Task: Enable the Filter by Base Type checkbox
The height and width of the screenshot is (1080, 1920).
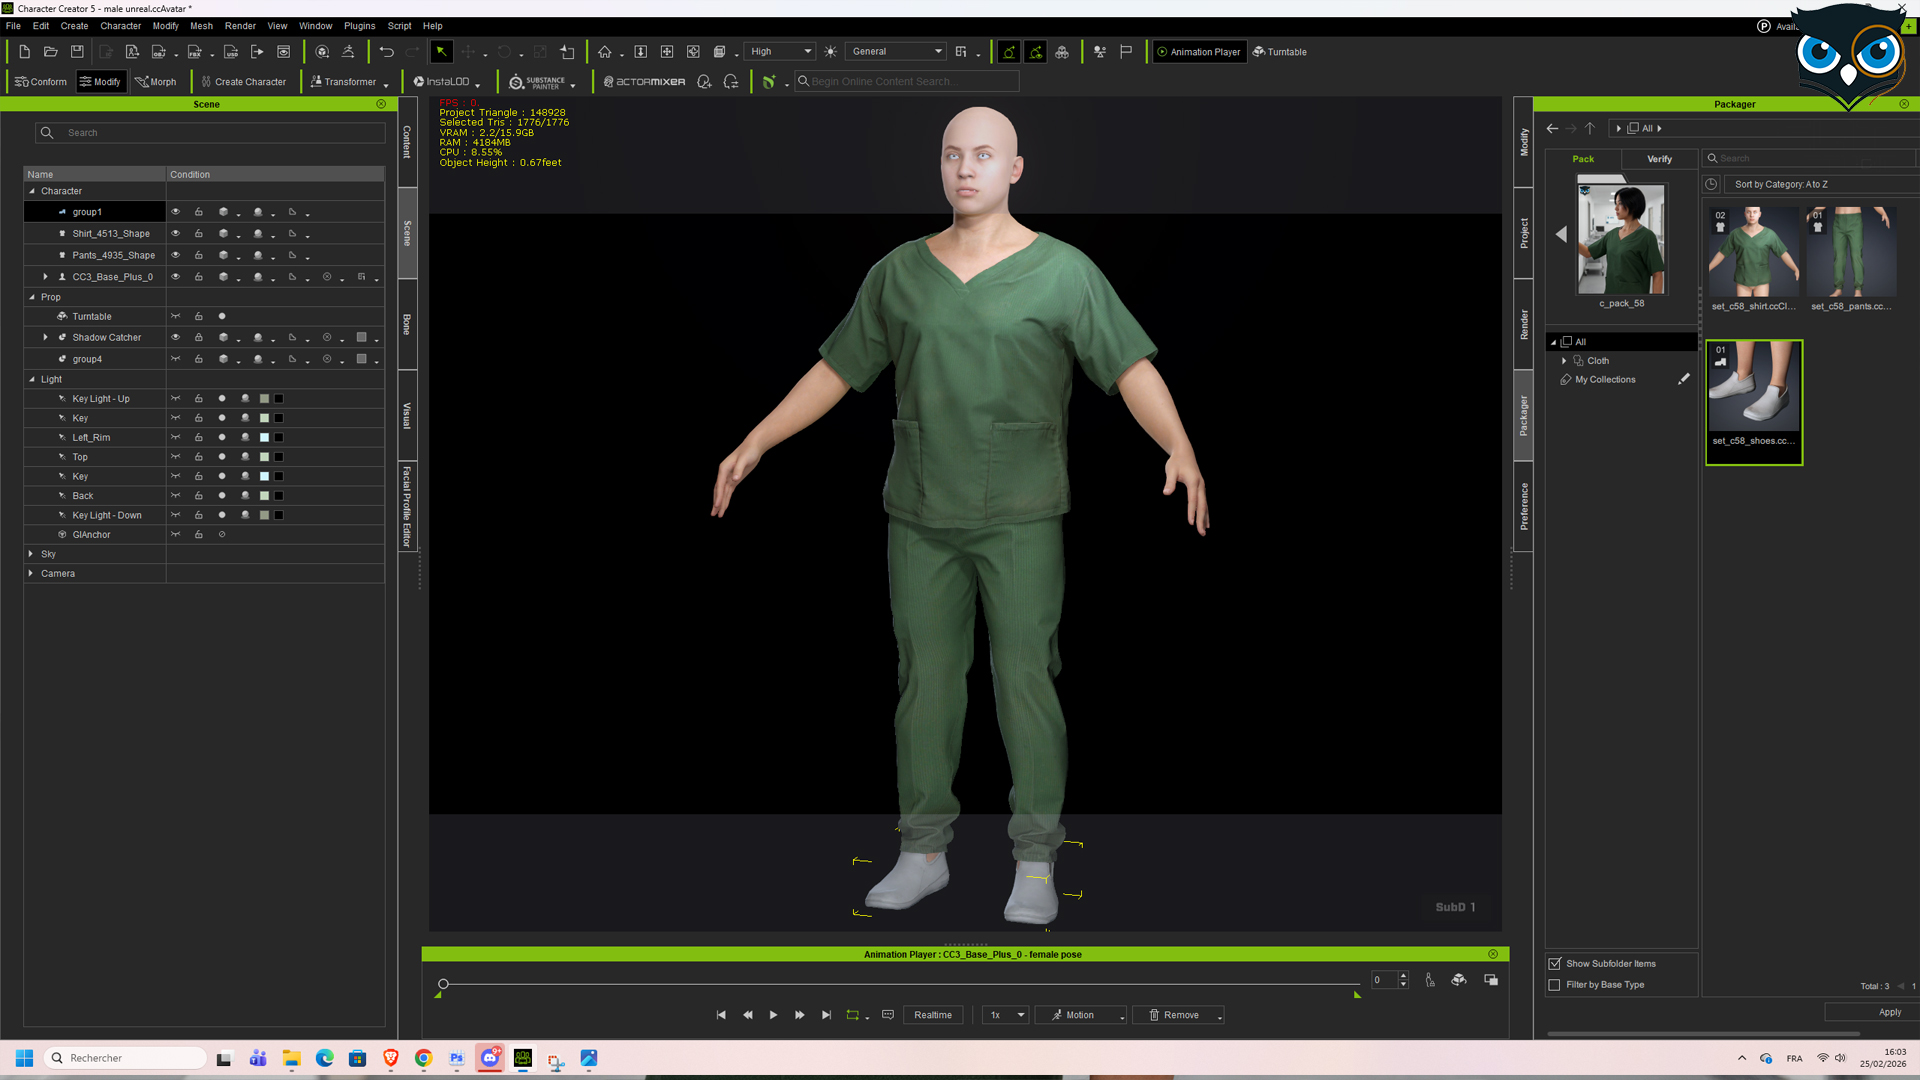Action: (1554, 985)
